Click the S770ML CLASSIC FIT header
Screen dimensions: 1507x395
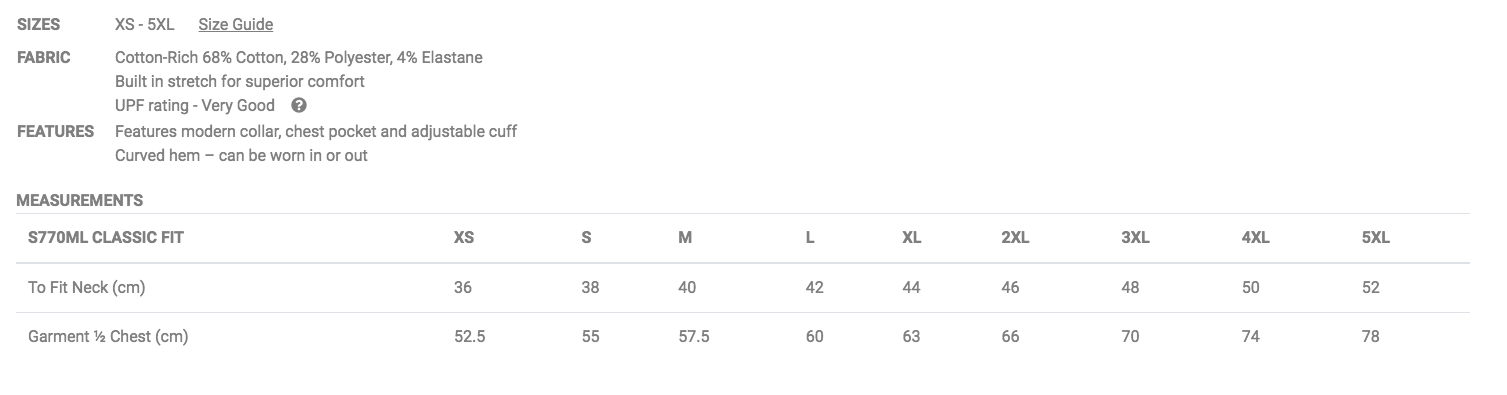(106, 238)
